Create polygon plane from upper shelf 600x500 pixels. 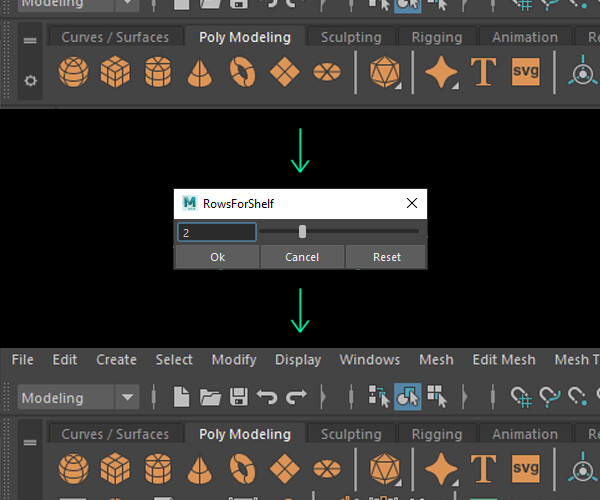[284, 72]
